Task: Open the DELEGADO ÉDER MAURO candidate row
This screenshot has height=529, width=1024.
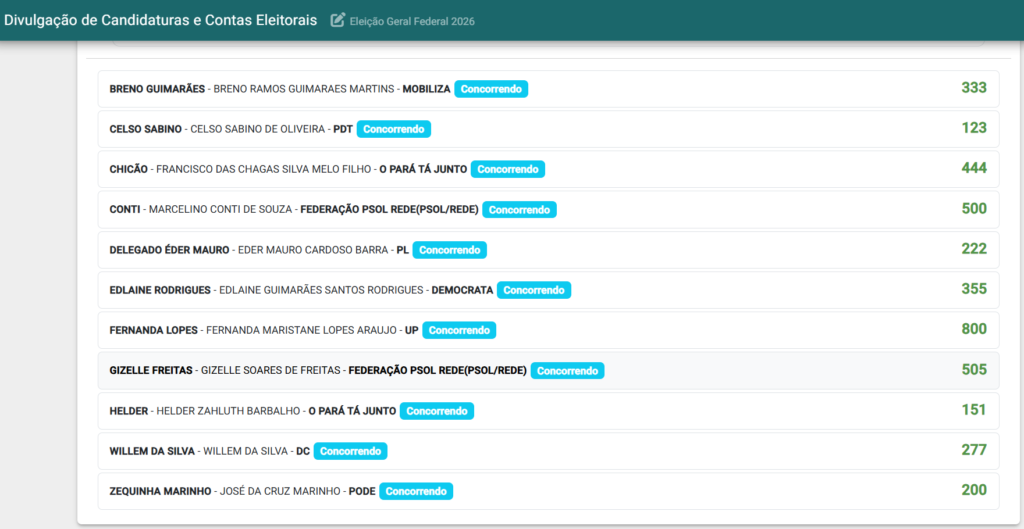Action: 549,249
